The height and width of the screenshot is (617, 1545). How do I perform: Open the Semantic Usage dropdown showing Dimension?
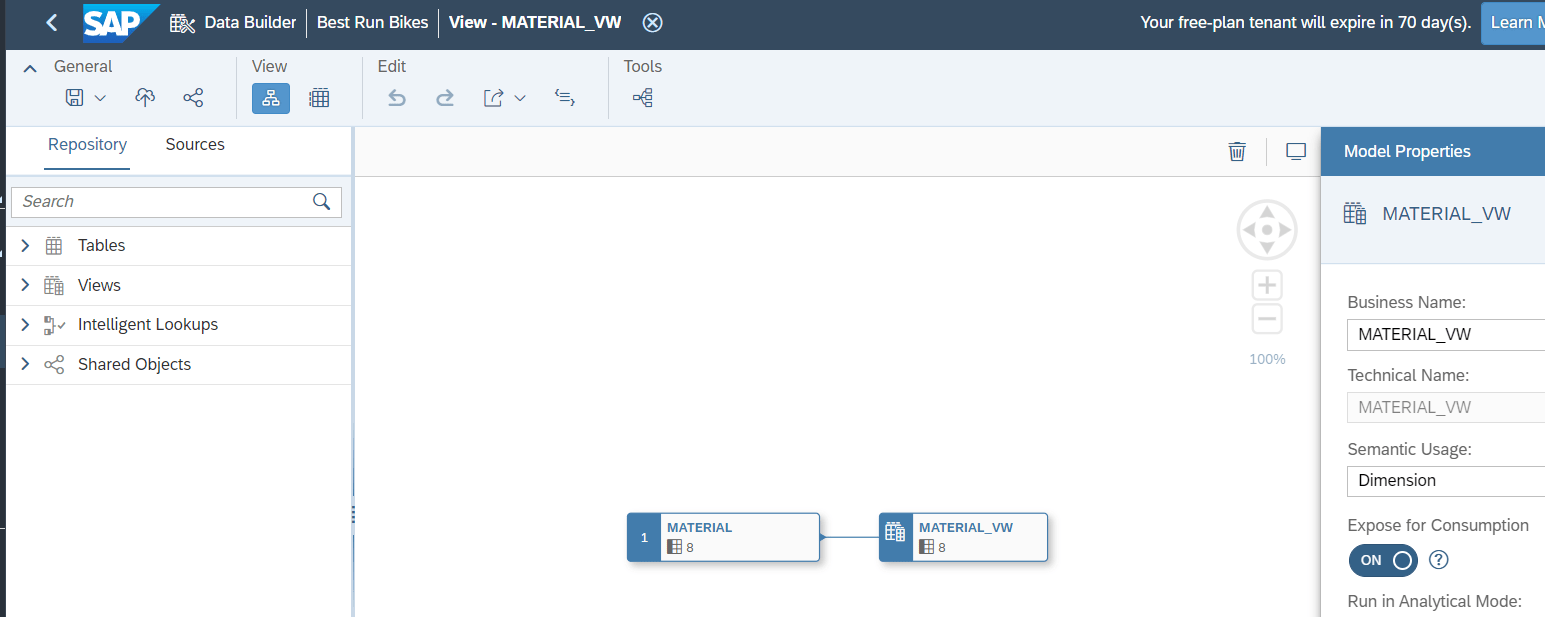(1445, 481)
